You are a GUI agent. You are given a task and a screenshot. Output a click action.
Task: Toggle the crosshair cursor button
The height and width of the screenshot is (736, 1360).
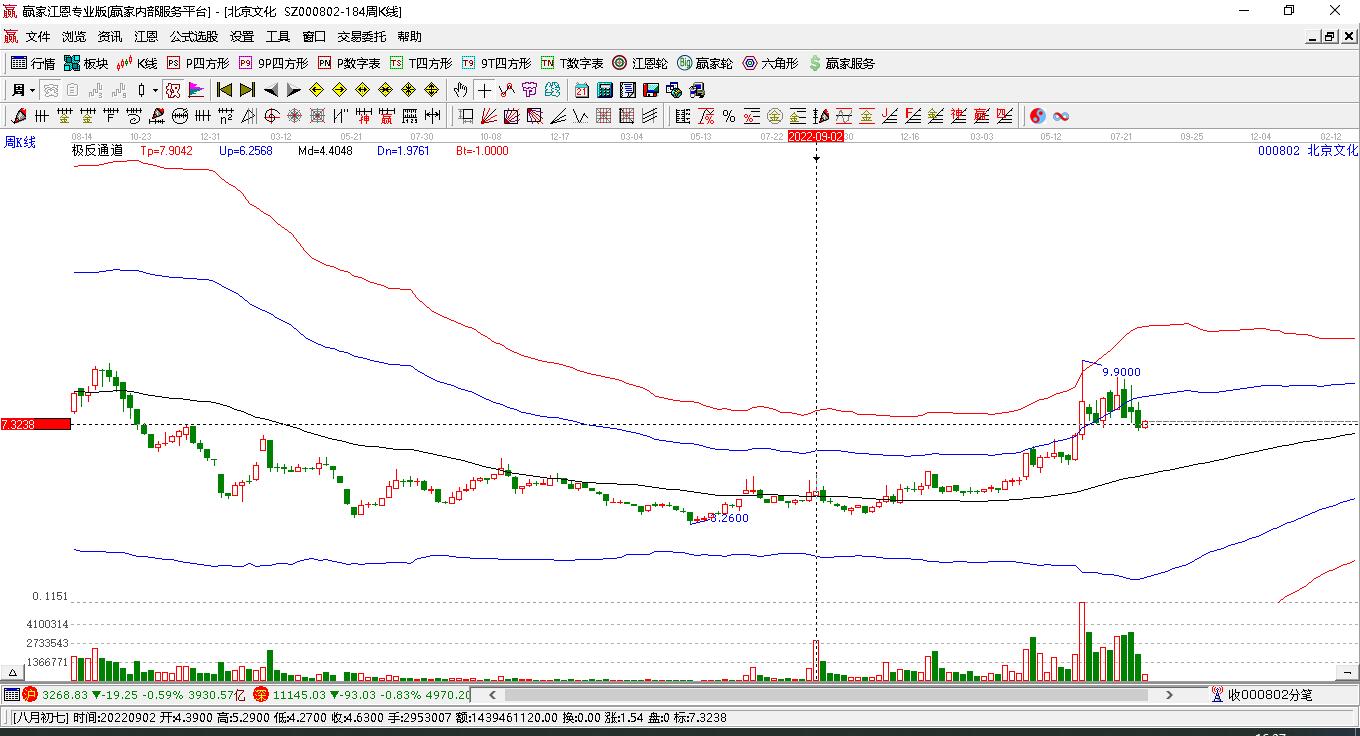pyautogui.click(x=484, y=90)
